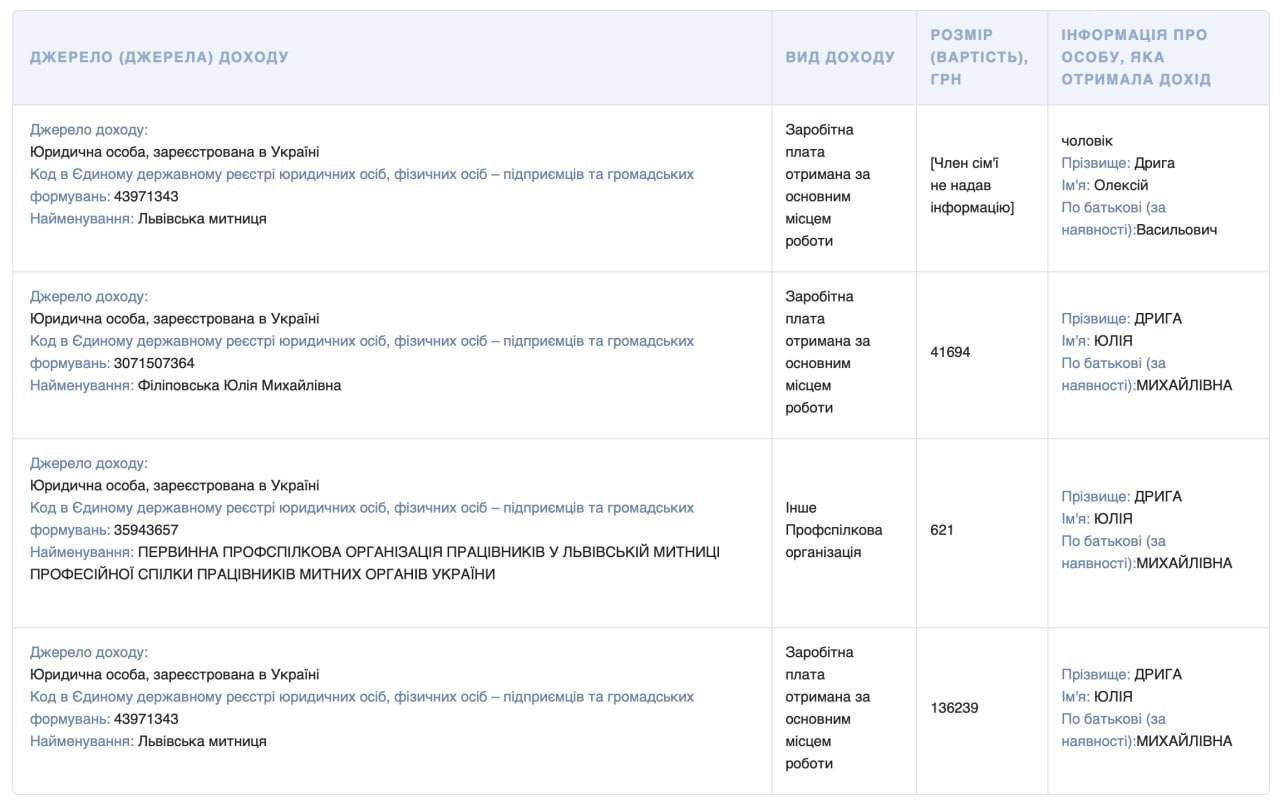Select the registry code 35943657
This screenshot has width=1280, height=805.
pos(146,530)
